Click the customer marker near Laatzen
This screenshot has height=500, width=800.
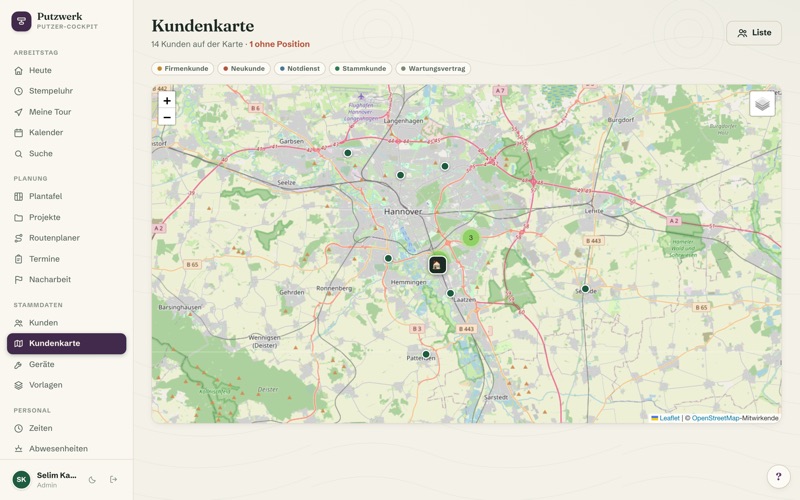click(450, 293)
